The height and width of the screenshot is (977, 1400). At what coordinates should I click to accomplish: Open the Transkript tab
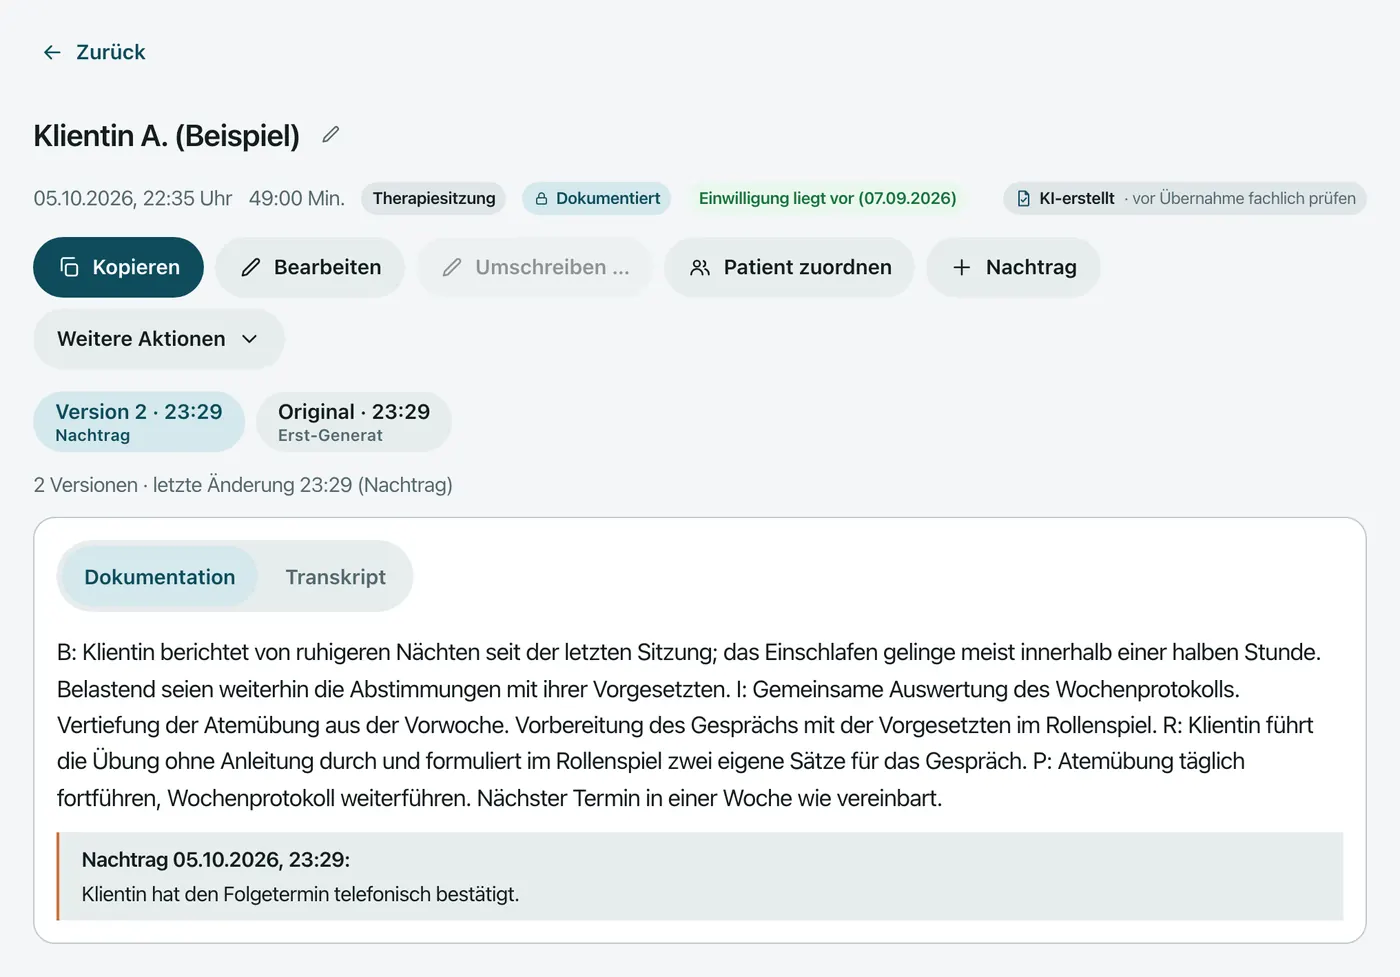(x=336, y=577)
